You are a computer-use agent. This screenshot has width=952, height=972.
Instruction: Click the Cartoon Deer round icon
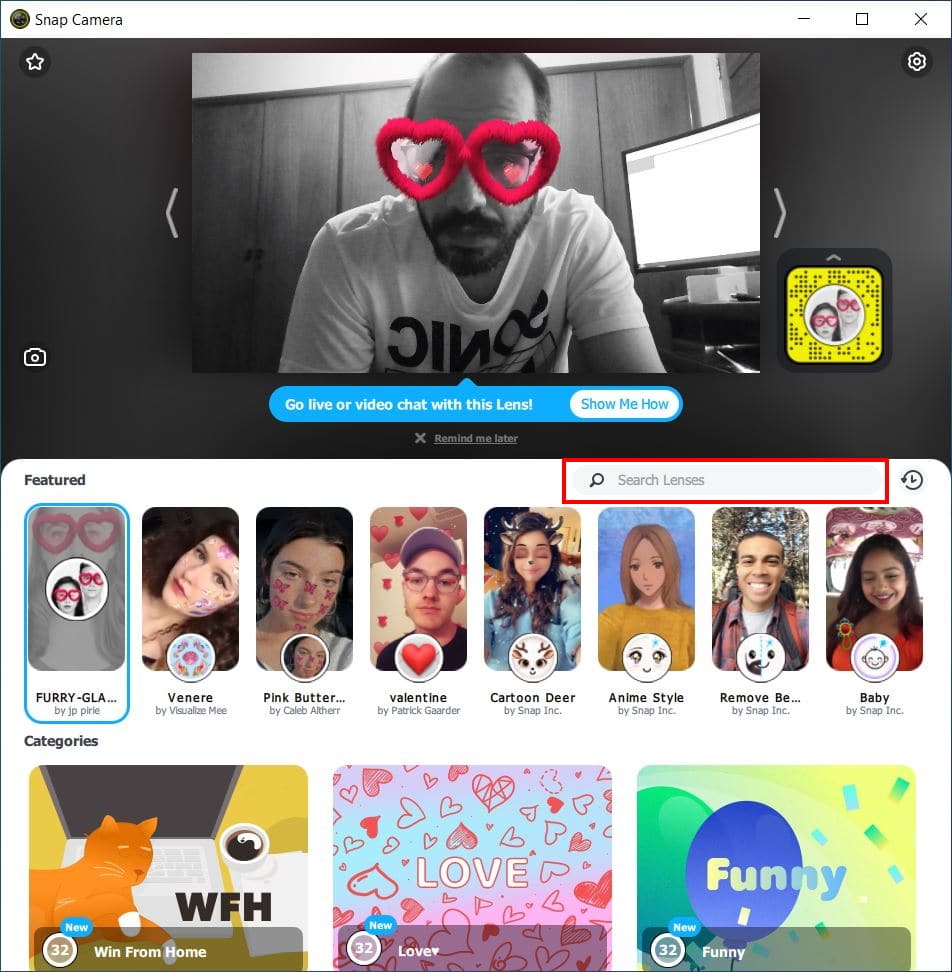click(x=533, y=657)
